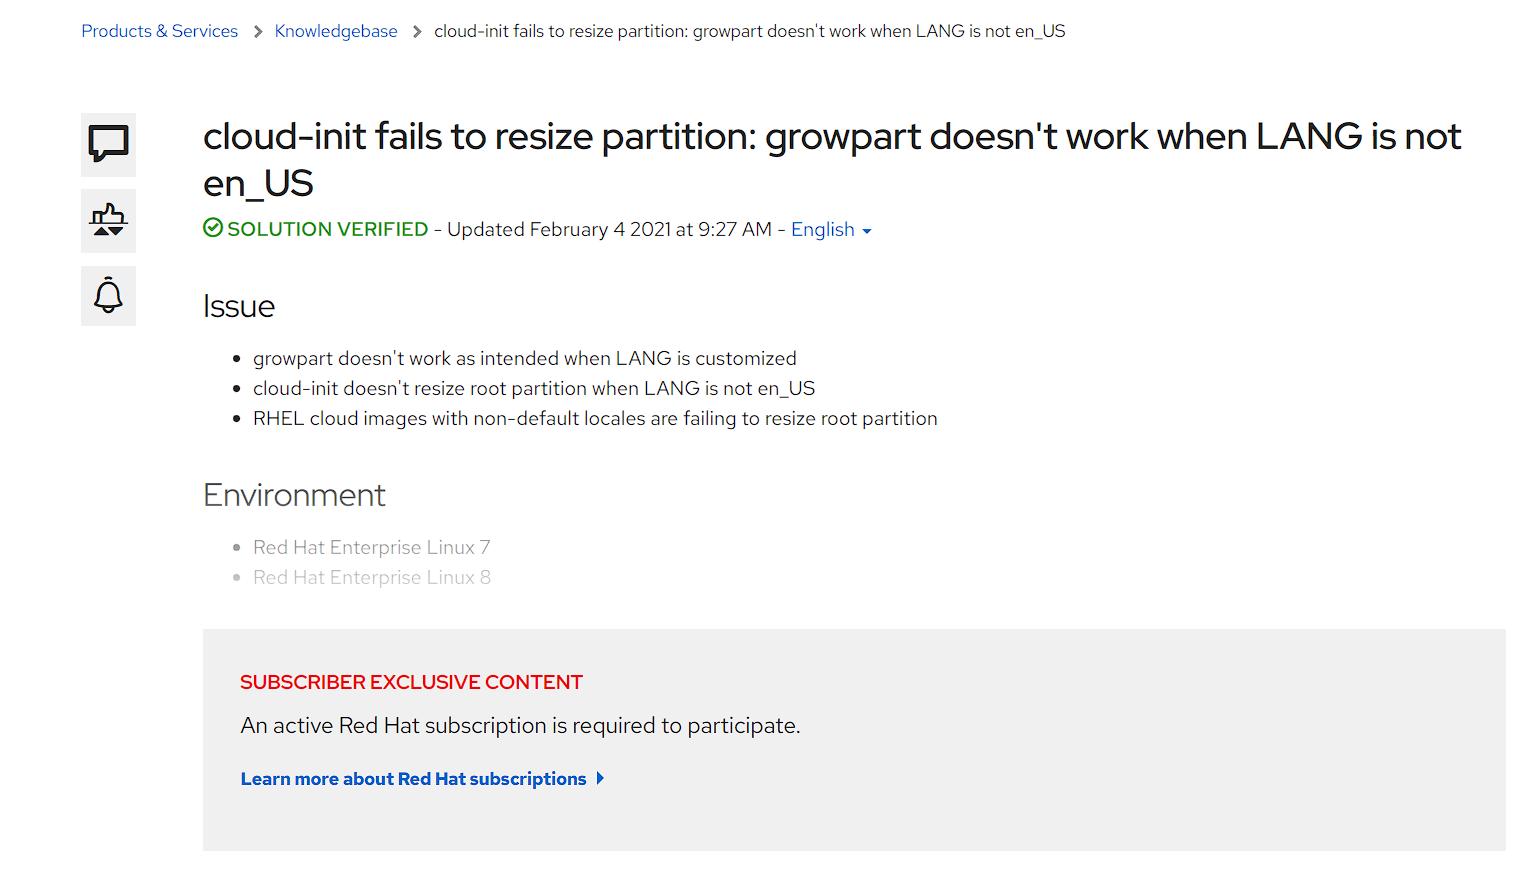
Task: Open the comments speech bubble icon
Action: 108,144
